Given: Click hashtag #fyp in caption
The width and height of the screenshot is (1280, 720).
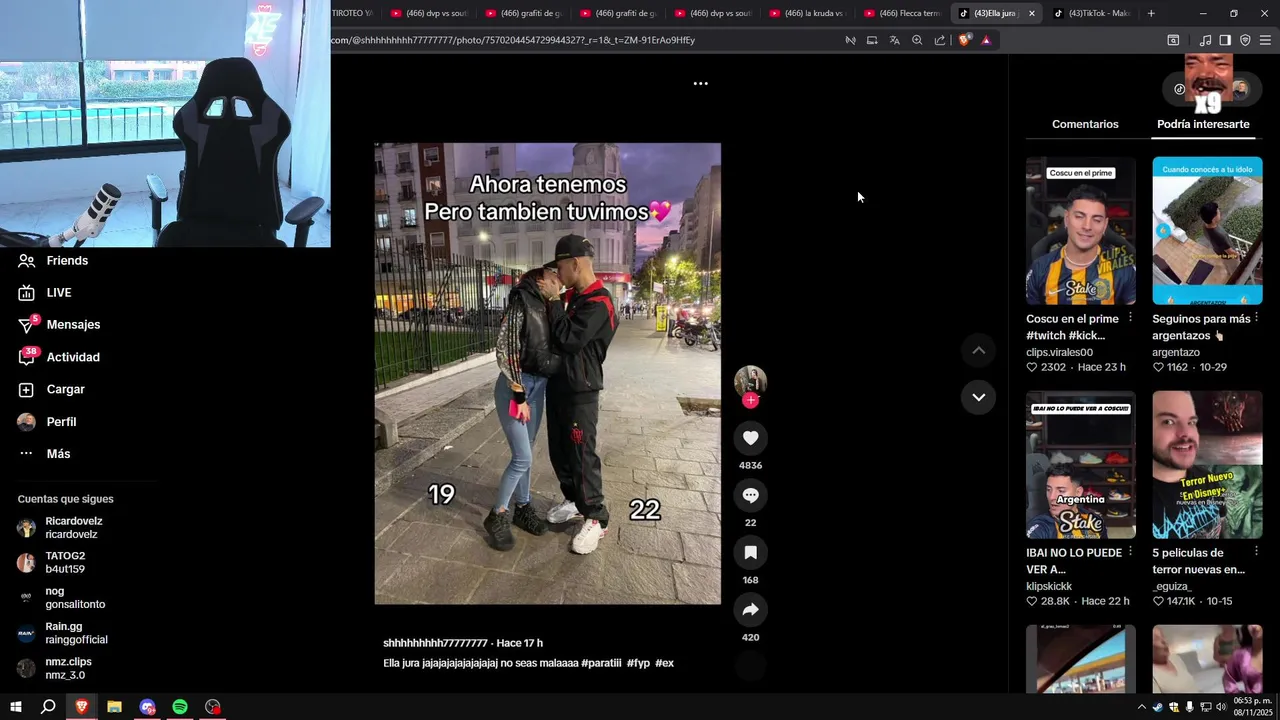Looking at the screenshot, I should click(638, 663).
